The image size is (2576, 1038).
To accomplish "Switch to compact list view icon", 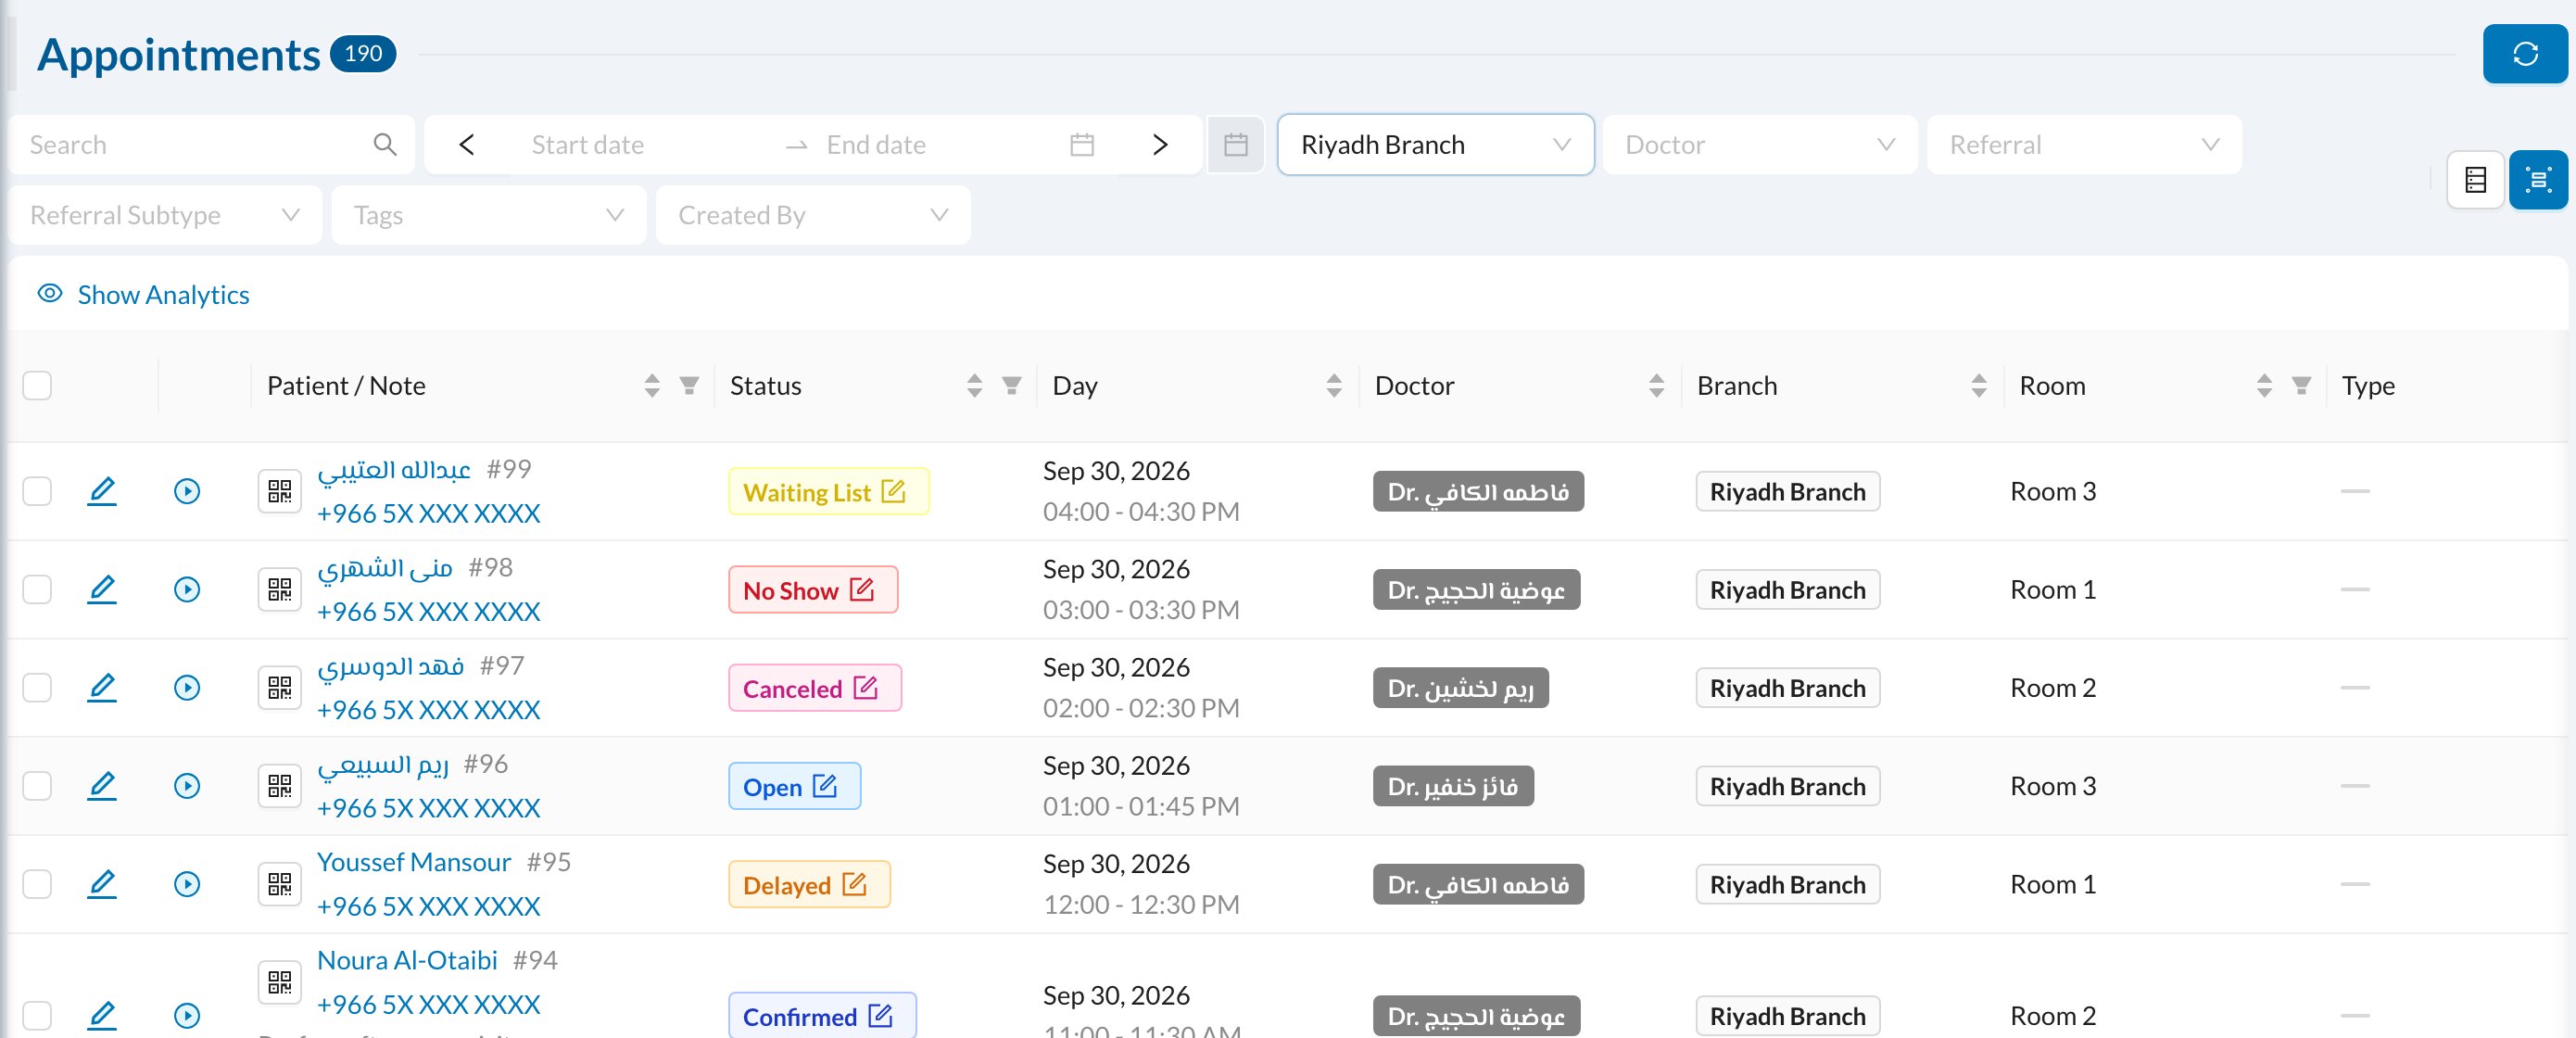I will pyautogui.click(x=2475, y=180).
